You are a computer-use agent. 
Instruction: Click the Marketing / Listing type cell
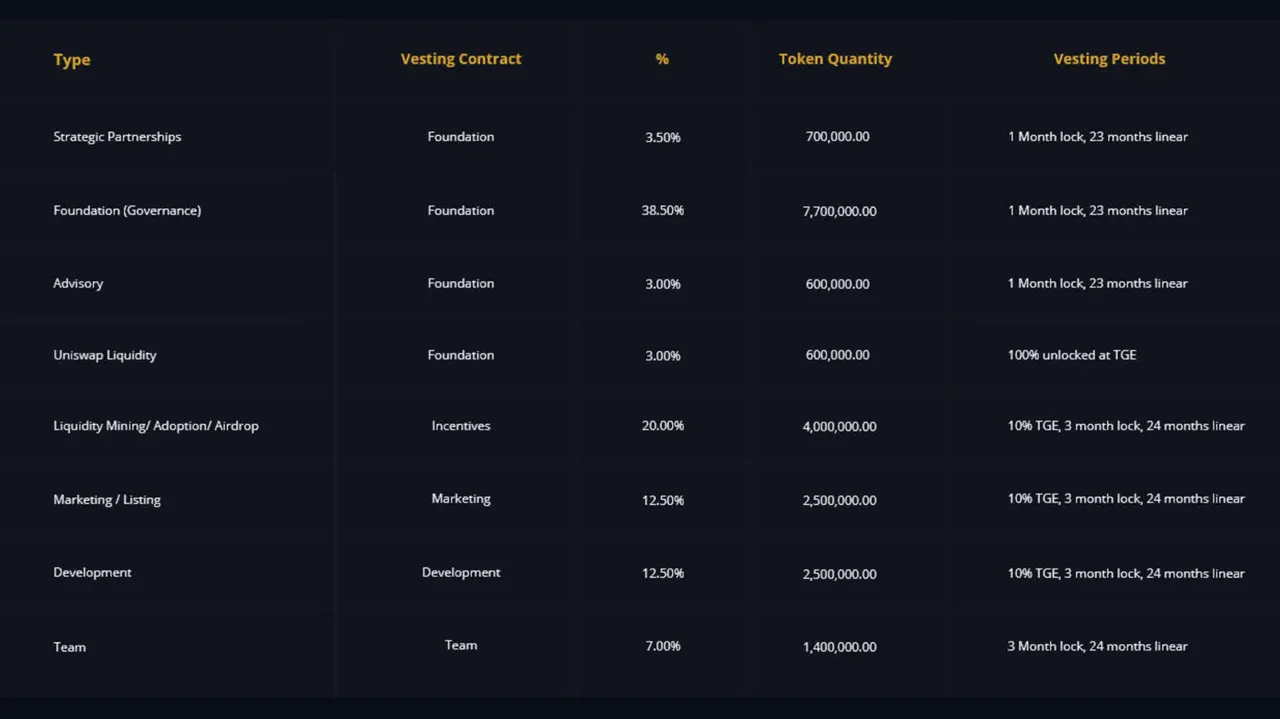[107, 500]
